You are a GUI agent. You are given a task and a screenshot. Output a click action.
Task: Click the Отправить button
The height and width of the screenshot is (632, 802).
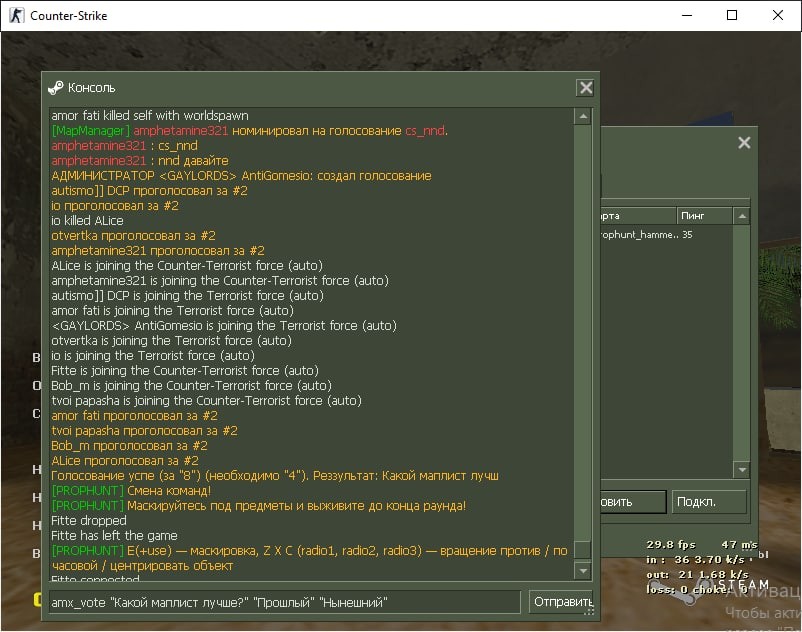tap(561, 602)
